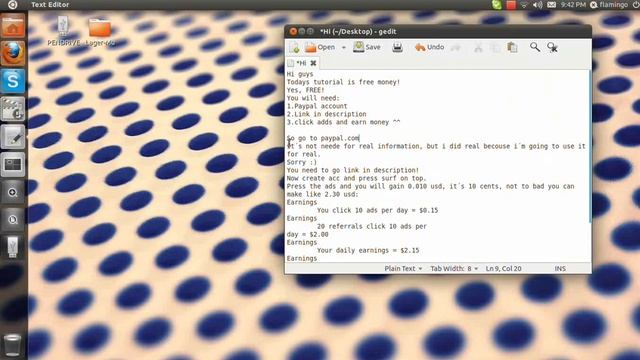
Task: Click 'Your daily earnings = $2.15' line
Action: (x=368, y=250)
